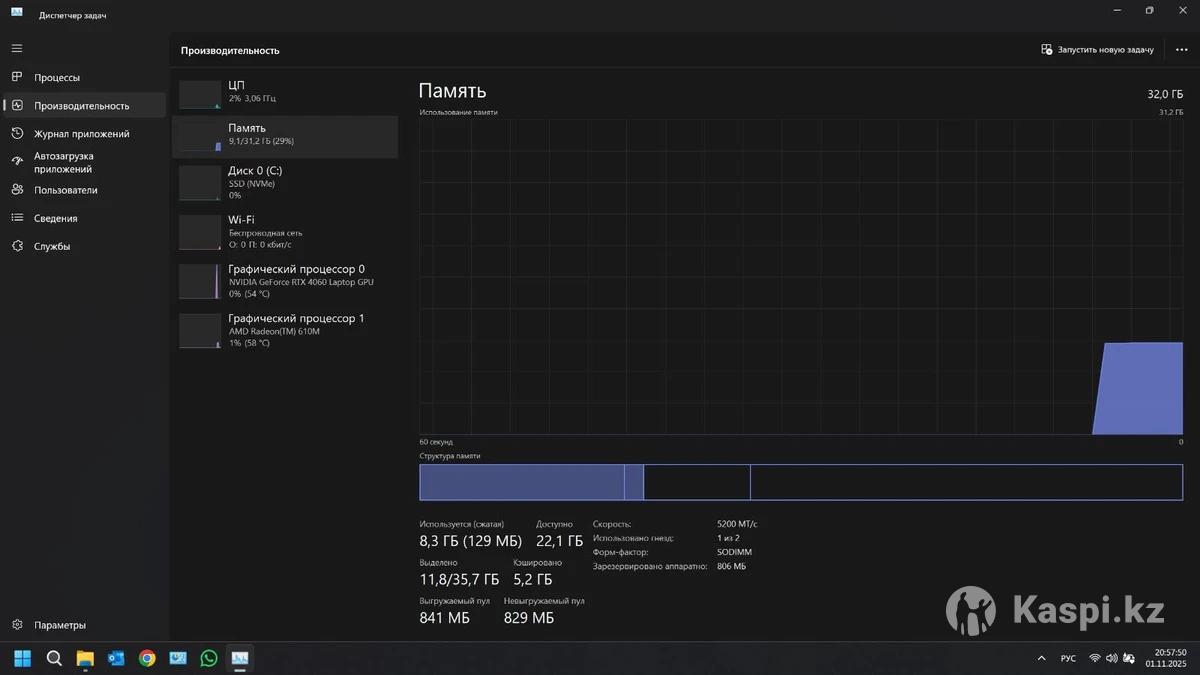Switch the РУС input language indicator
Screen dimensions: 1200x675
(1068, 658)
